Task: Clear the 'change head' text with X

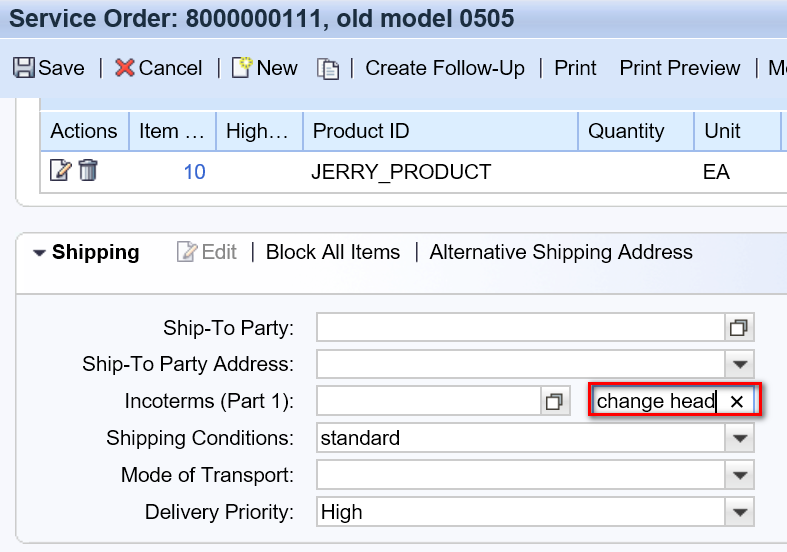Action: point(736,401)
